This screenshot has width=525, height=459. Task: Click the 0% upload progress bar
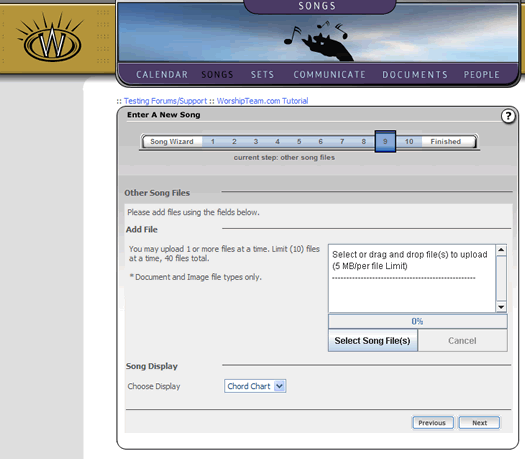[418, 321]
